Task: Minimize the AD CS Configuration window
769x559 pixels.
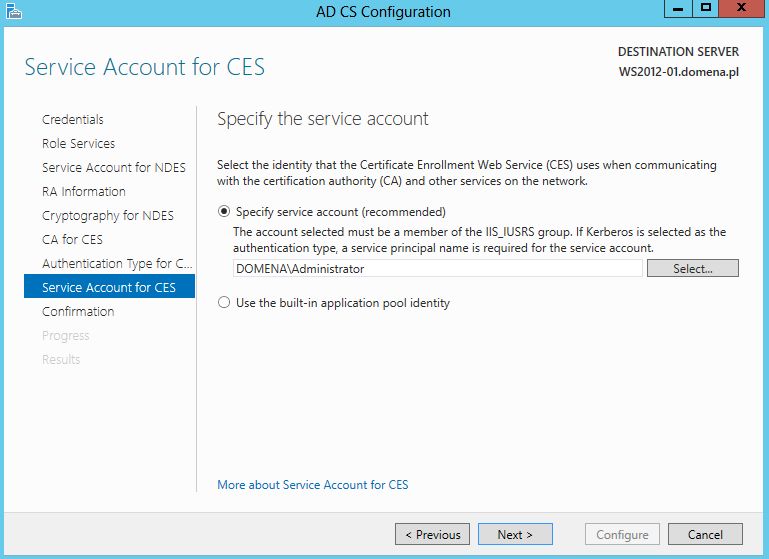Action: pyautogui.click(x=678, y=8)
